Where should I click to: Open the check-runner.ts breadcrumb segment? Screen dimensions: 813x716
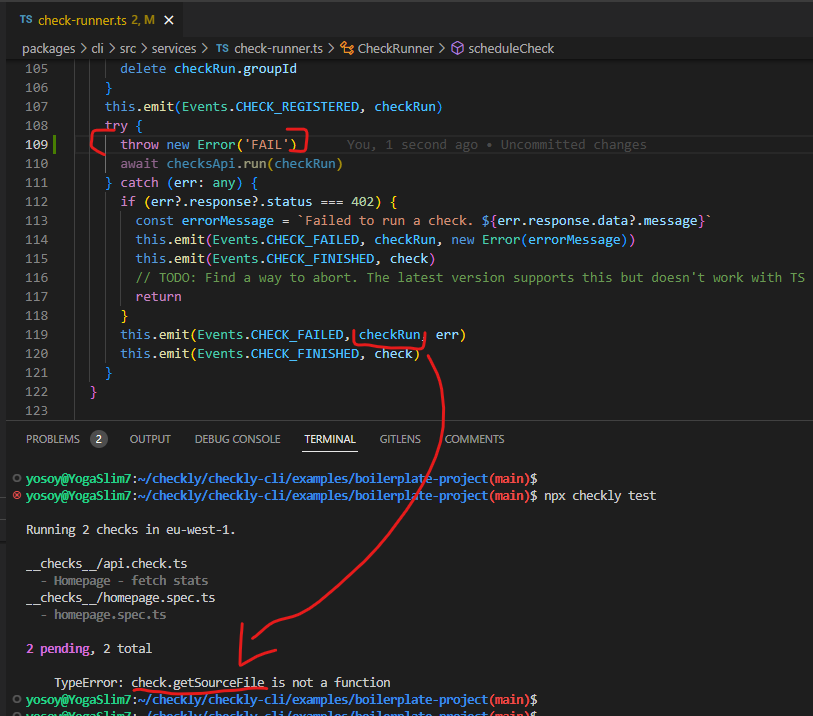tap(278, 49)
